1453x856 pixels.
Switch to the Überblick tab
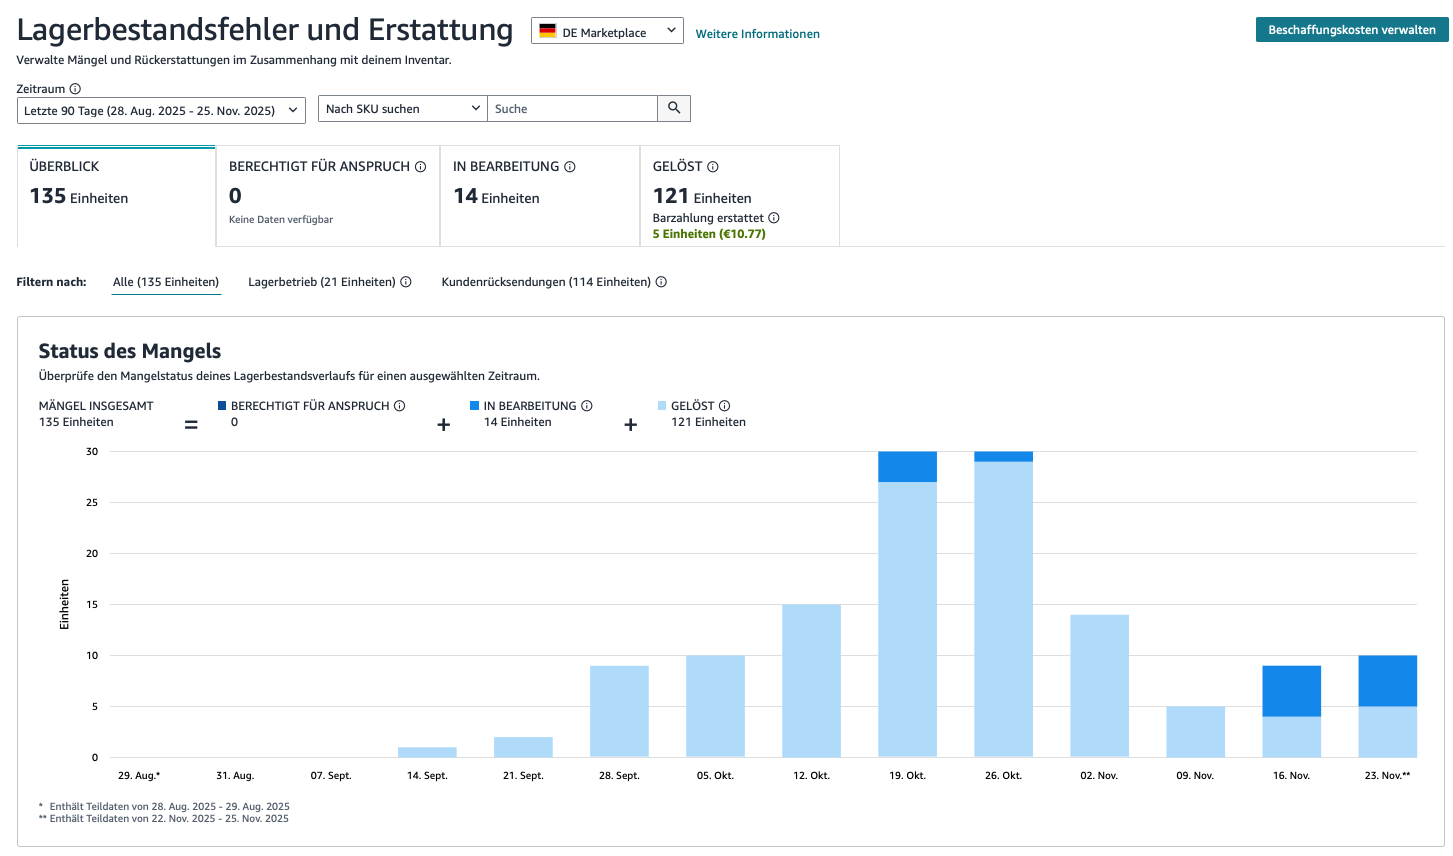pyautogui.click(x=116, y=196)
